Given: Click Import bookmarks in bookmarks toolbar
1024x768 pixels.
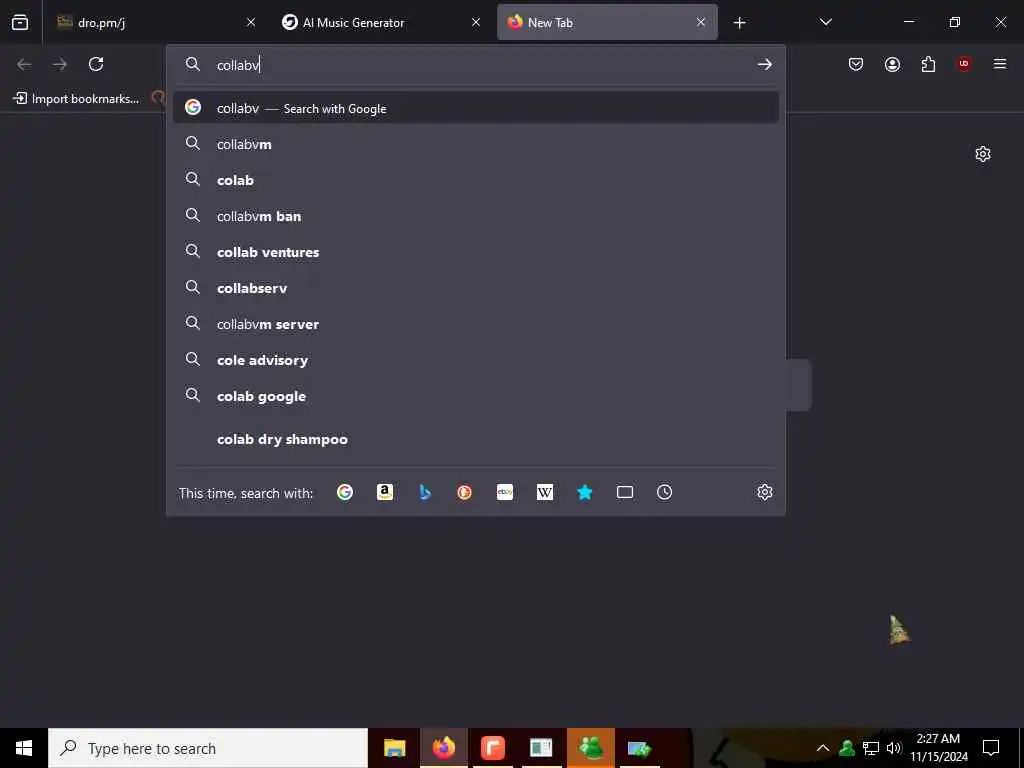Looking at the screenshot, I should (x=76, y=99).
